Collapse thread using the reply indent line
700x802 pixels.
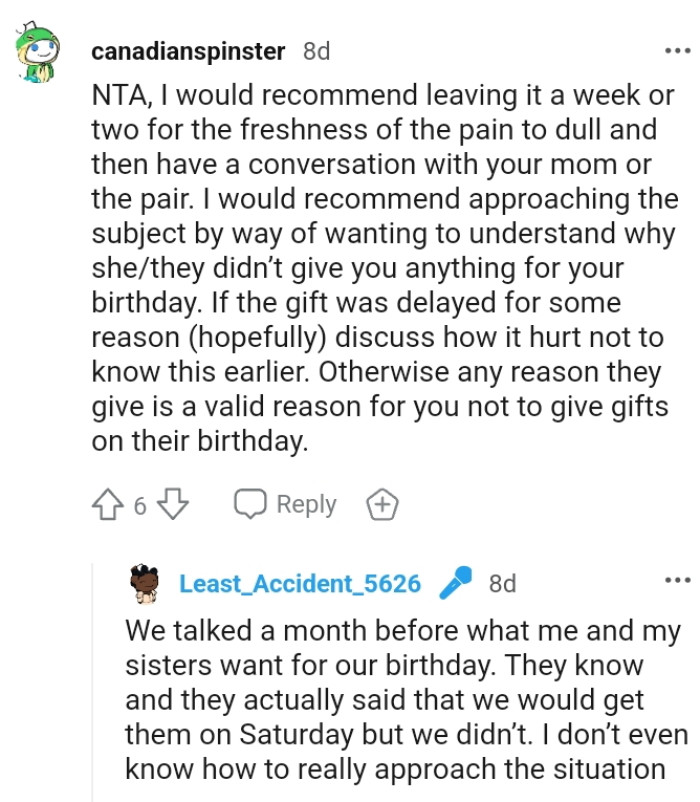click(95, 680)
